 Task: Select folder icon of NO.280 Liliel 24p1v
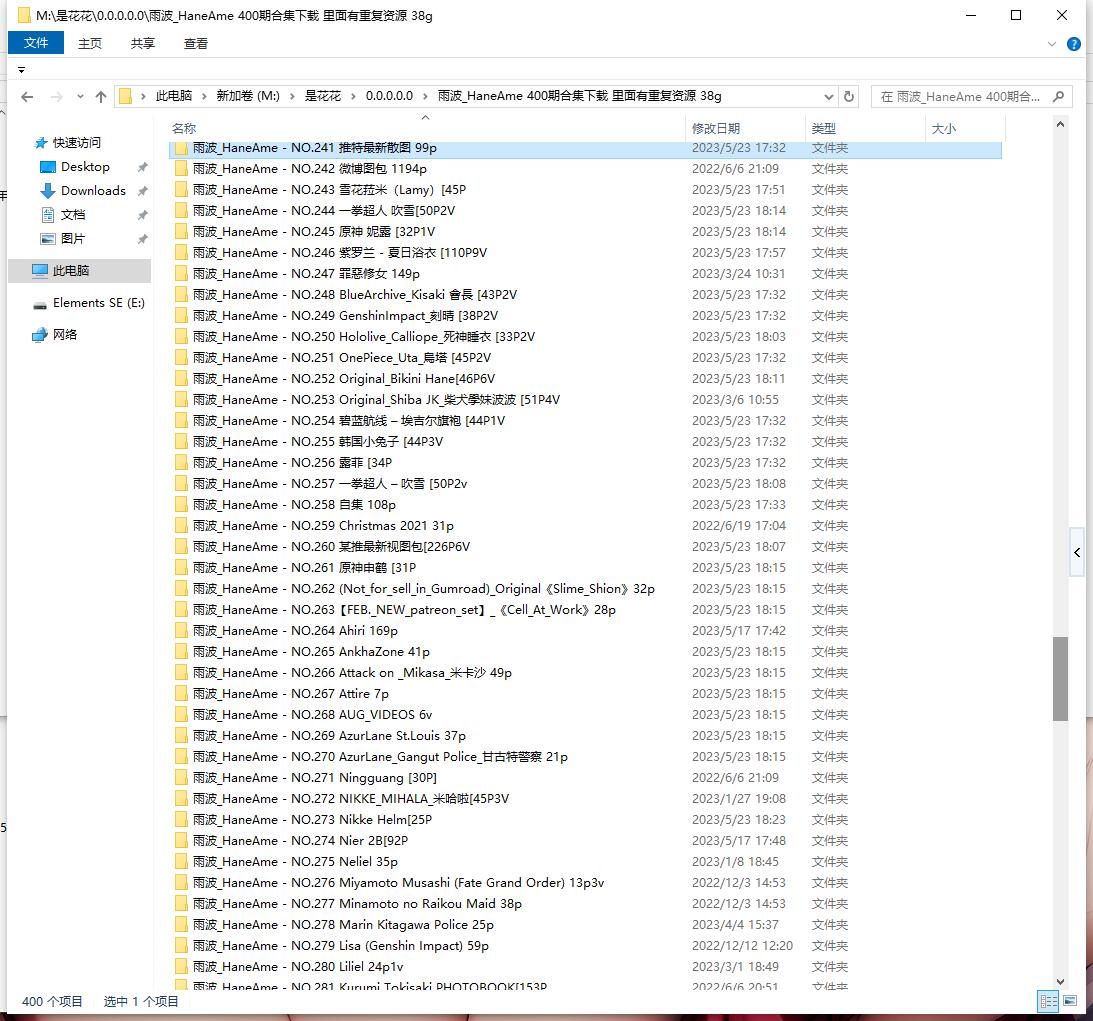click(x=181, y=967)
